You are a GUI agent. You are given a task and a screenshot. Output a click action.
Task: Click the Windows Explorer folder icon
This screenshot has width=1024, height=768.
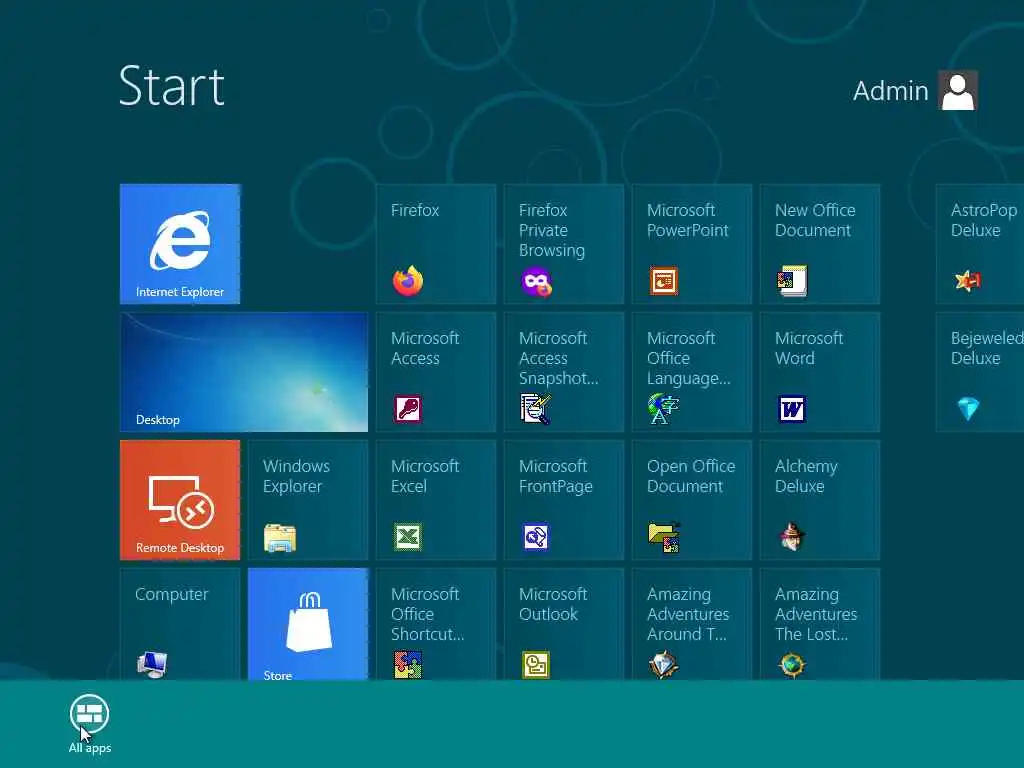click(280, 537)
